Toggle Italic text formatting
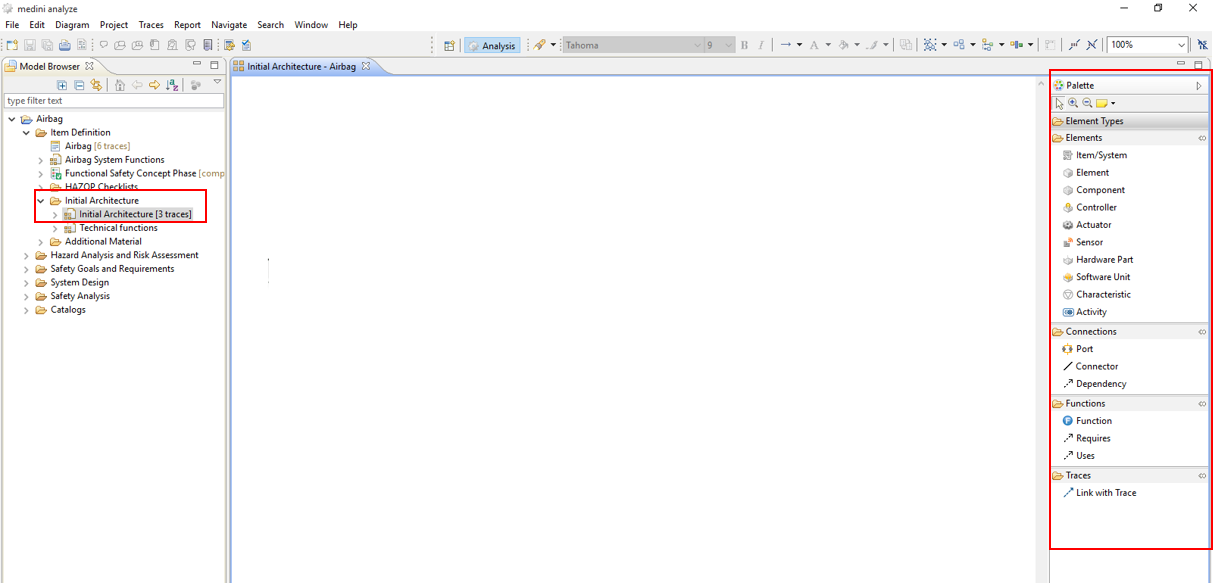 click(x=761, y=45)
